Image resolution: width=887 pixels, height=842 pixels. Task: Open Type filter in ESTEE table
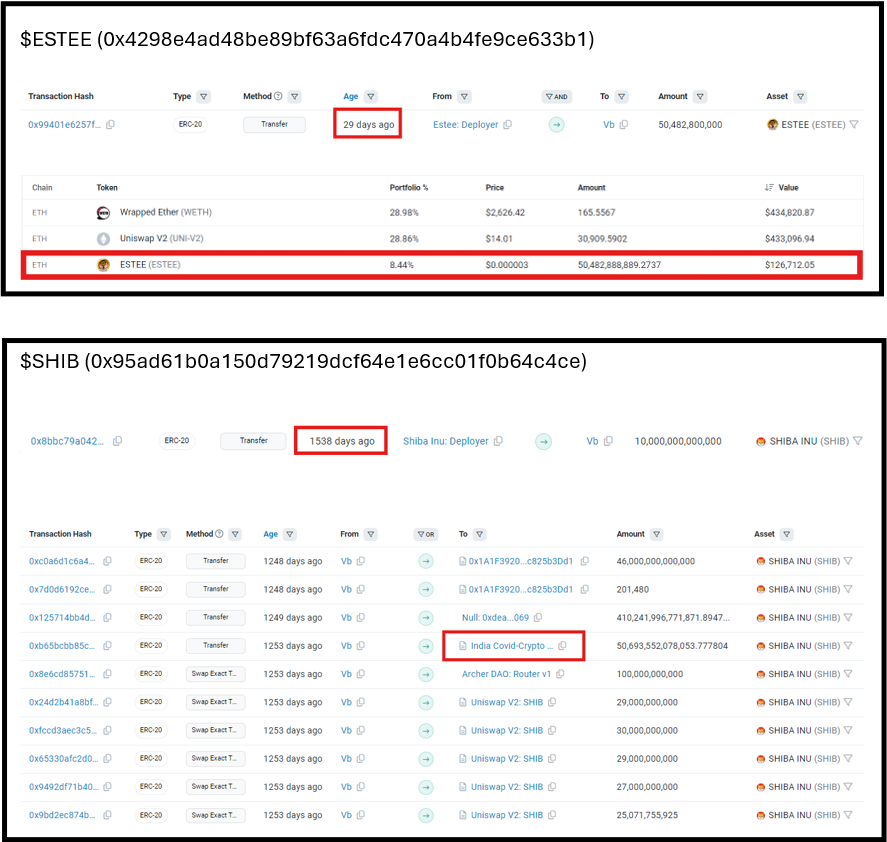click(204, 97)
